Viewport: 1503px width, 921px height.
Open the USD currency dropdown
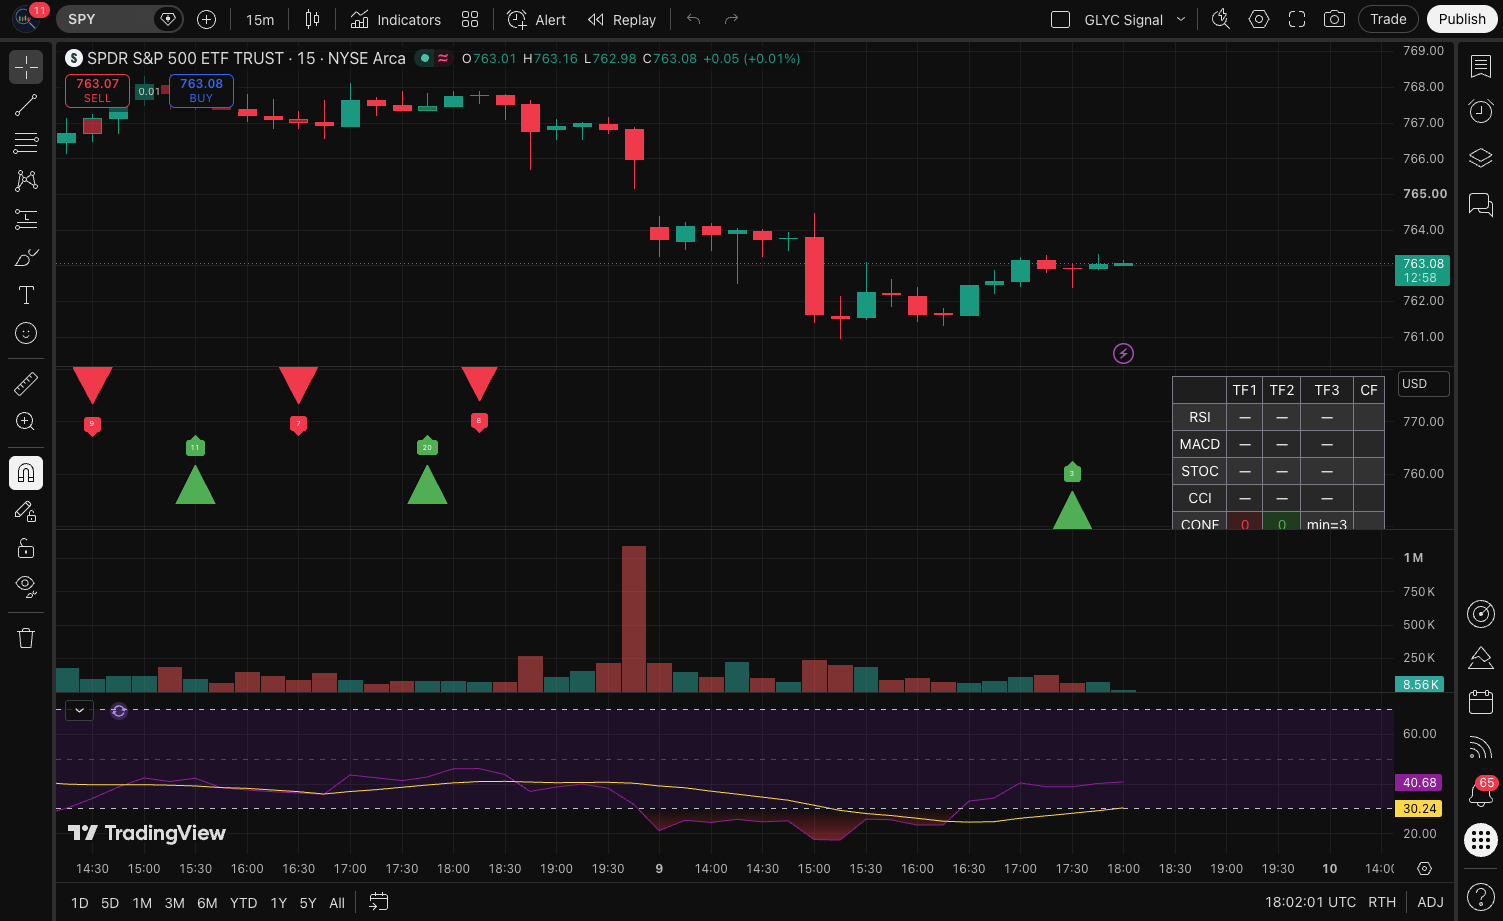(1423, 384)
